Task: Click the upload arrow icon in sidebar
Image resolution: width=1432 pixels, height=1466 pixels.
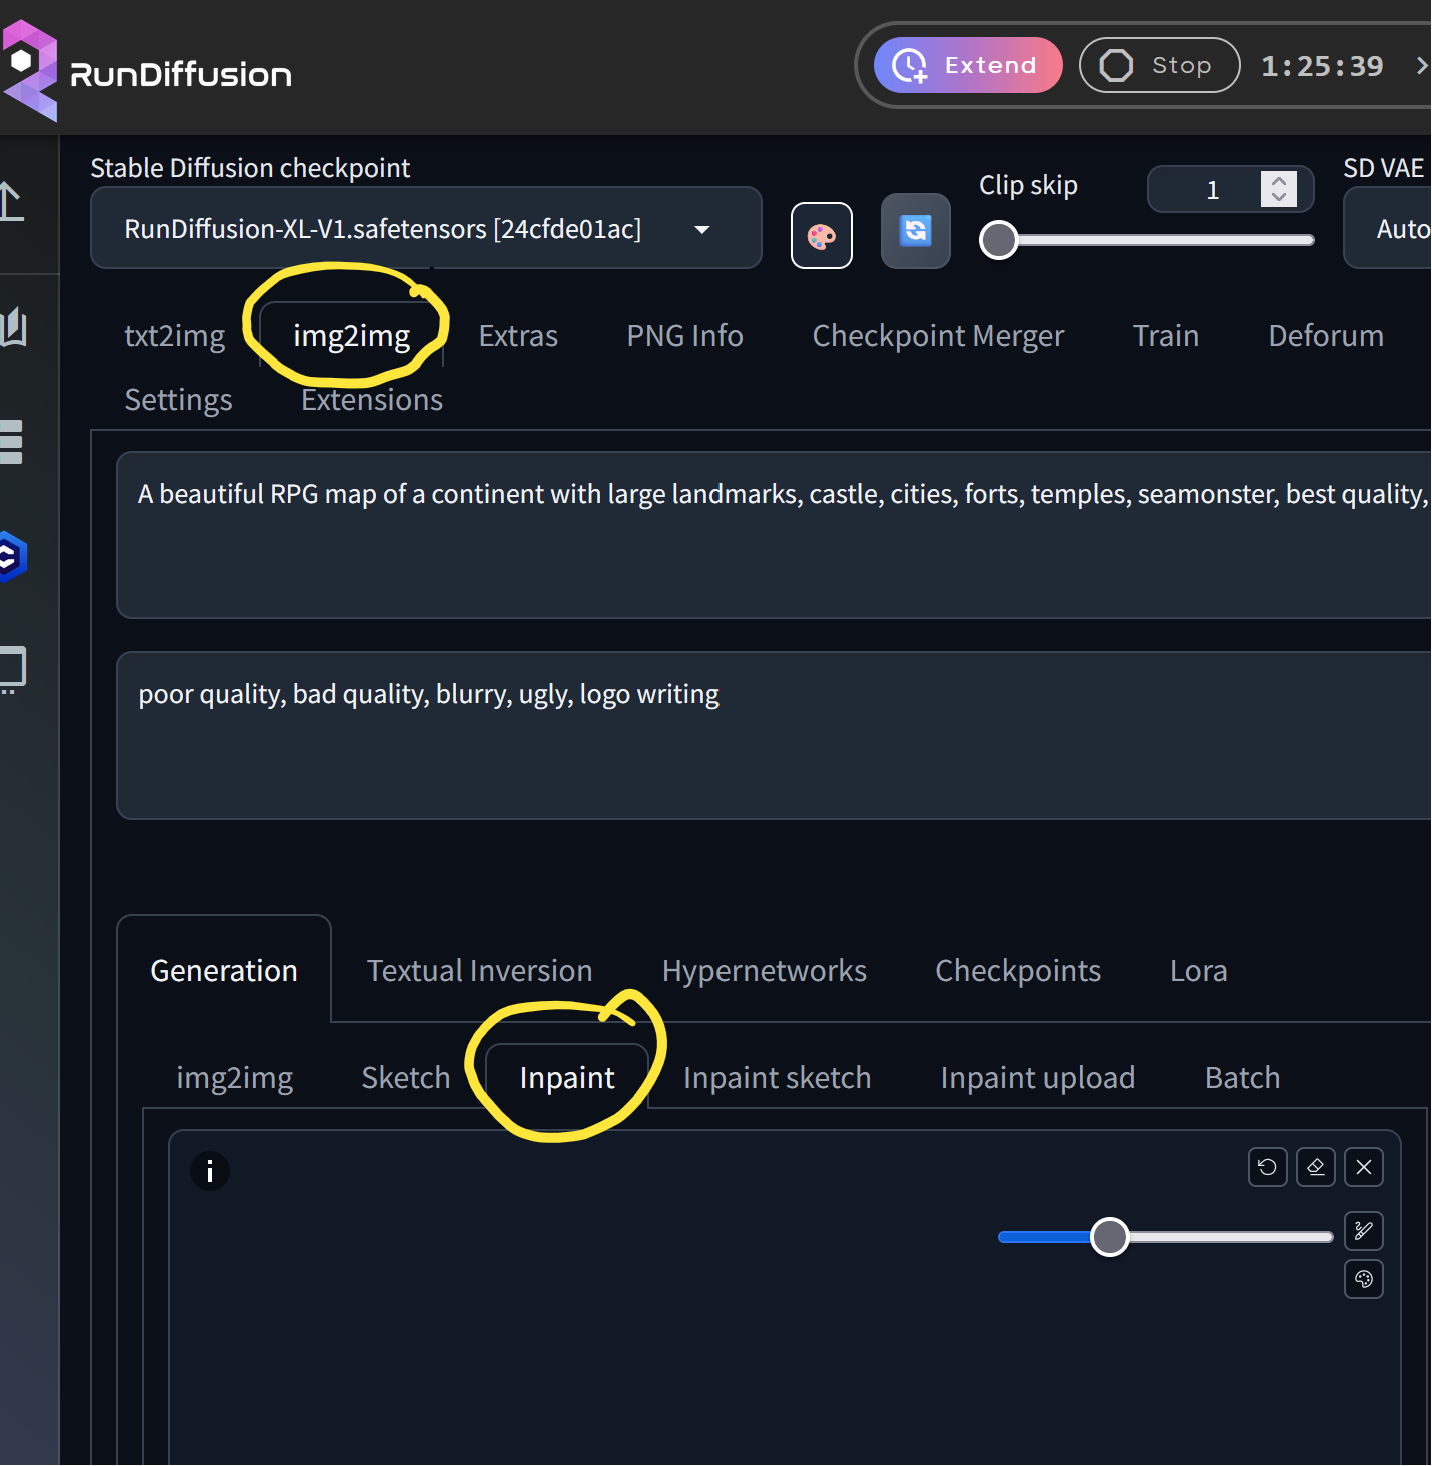Action: 12,201
